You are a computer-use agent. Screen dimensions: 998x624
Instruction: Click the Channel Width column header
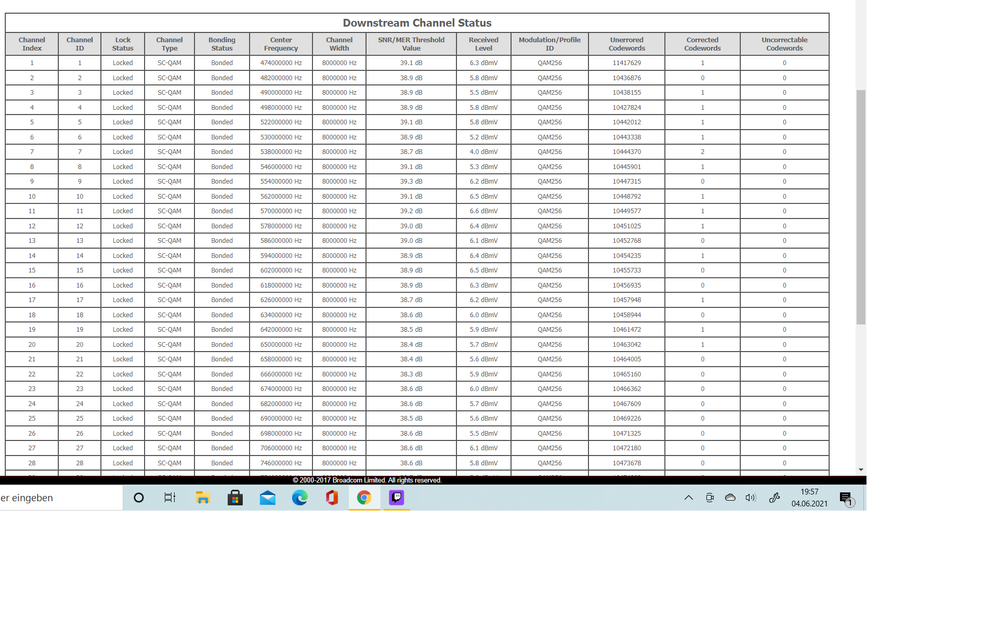tap(339, 44)
